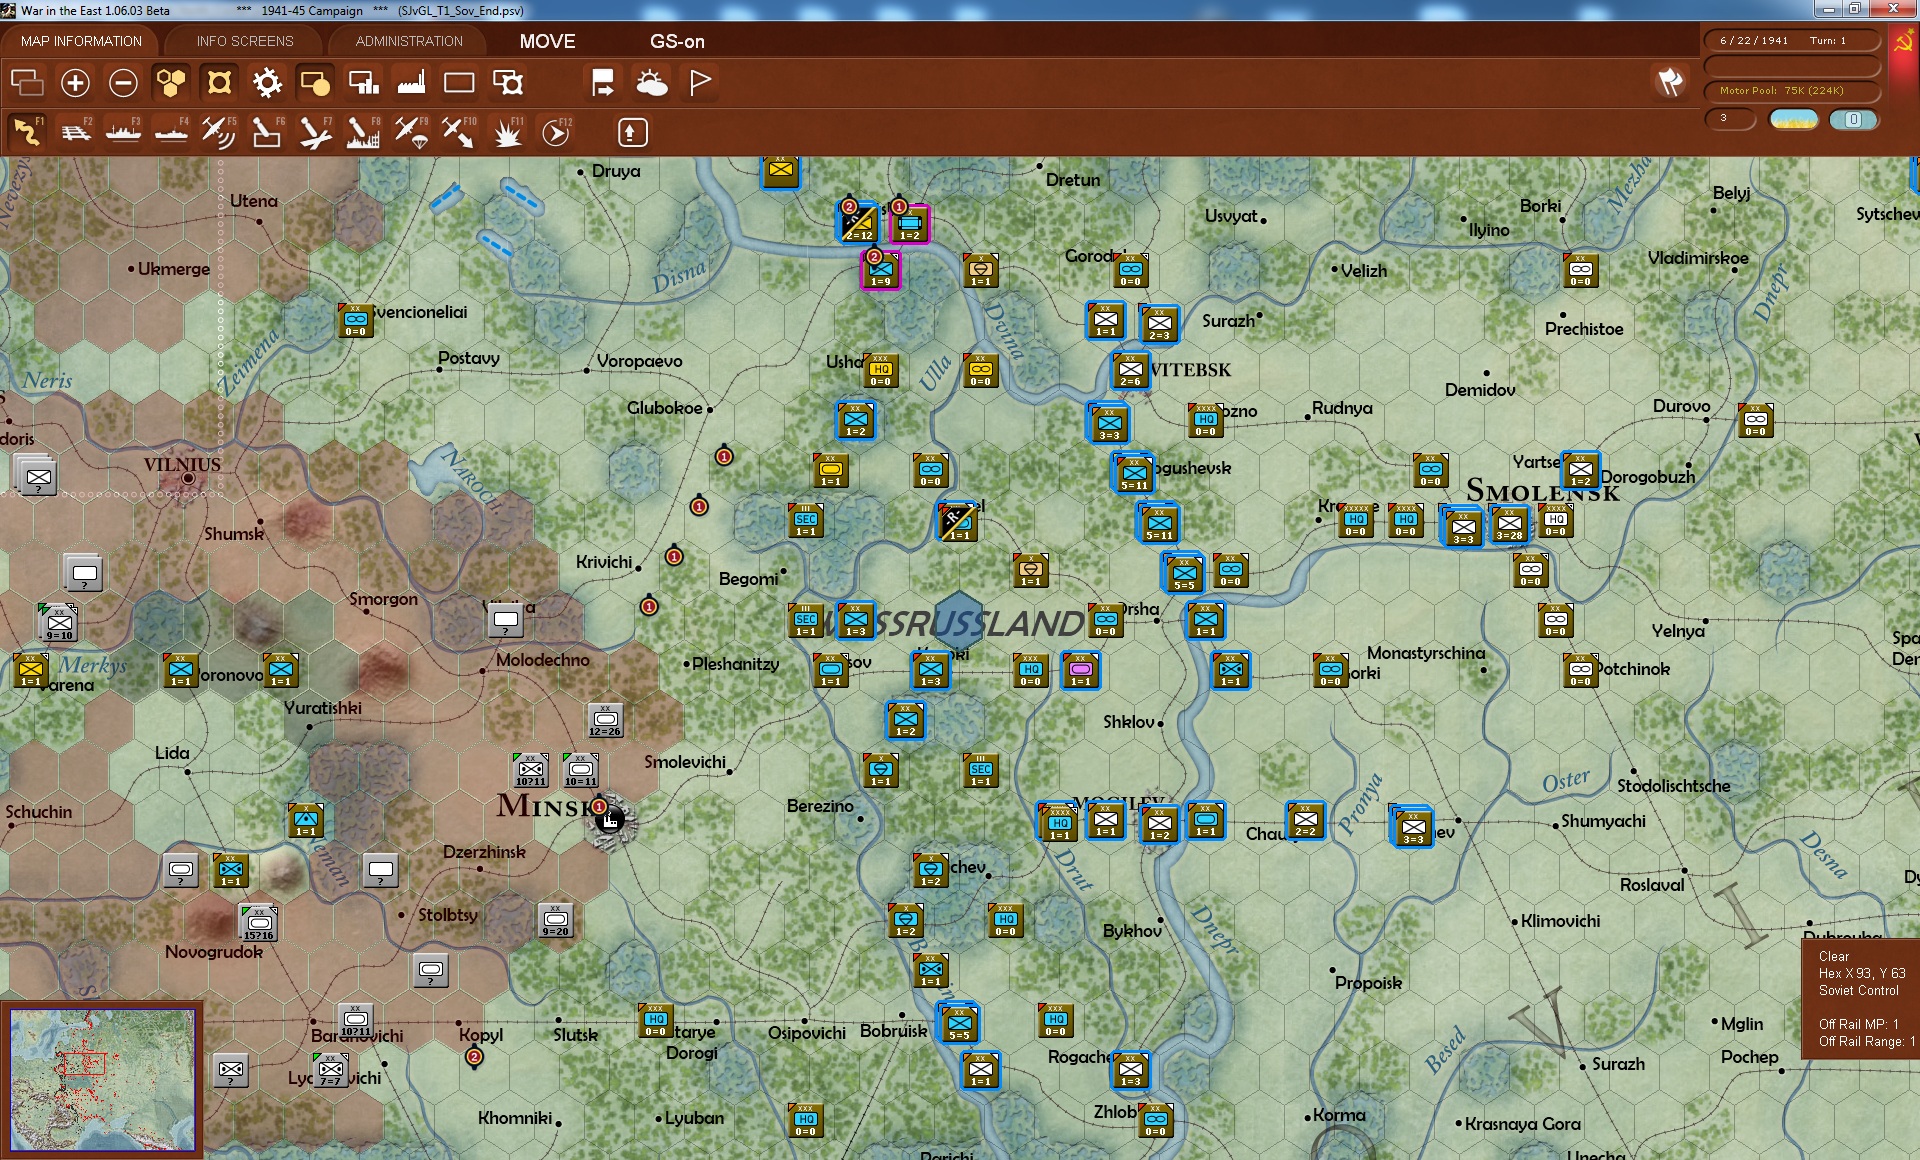Click the white pennant flag icon
The height and width of the screenshot is (1160, 1920).
pos(700,82)
